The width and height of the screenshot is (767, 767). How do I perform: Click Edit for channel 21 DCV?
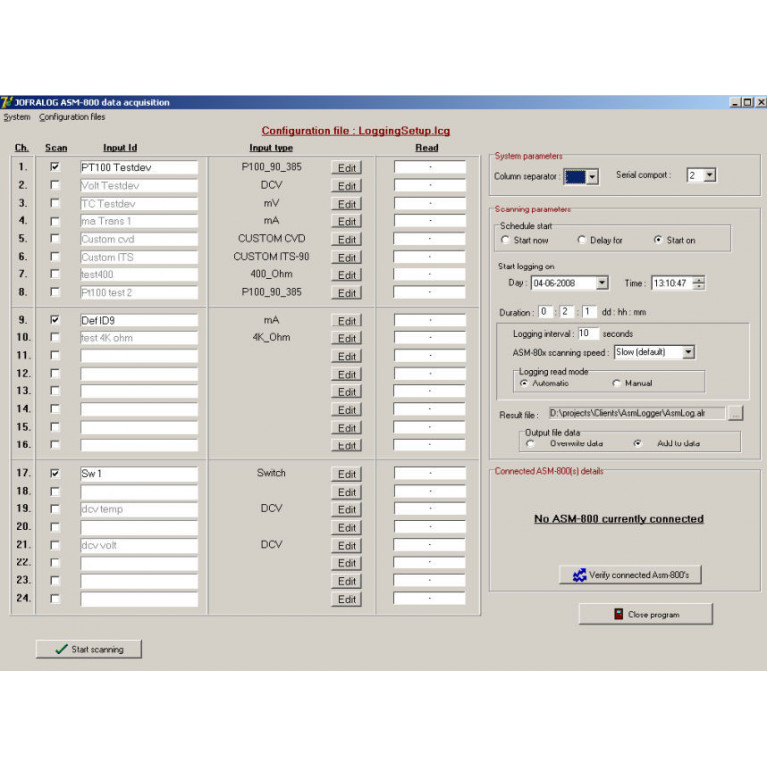(x=346, y=545)
